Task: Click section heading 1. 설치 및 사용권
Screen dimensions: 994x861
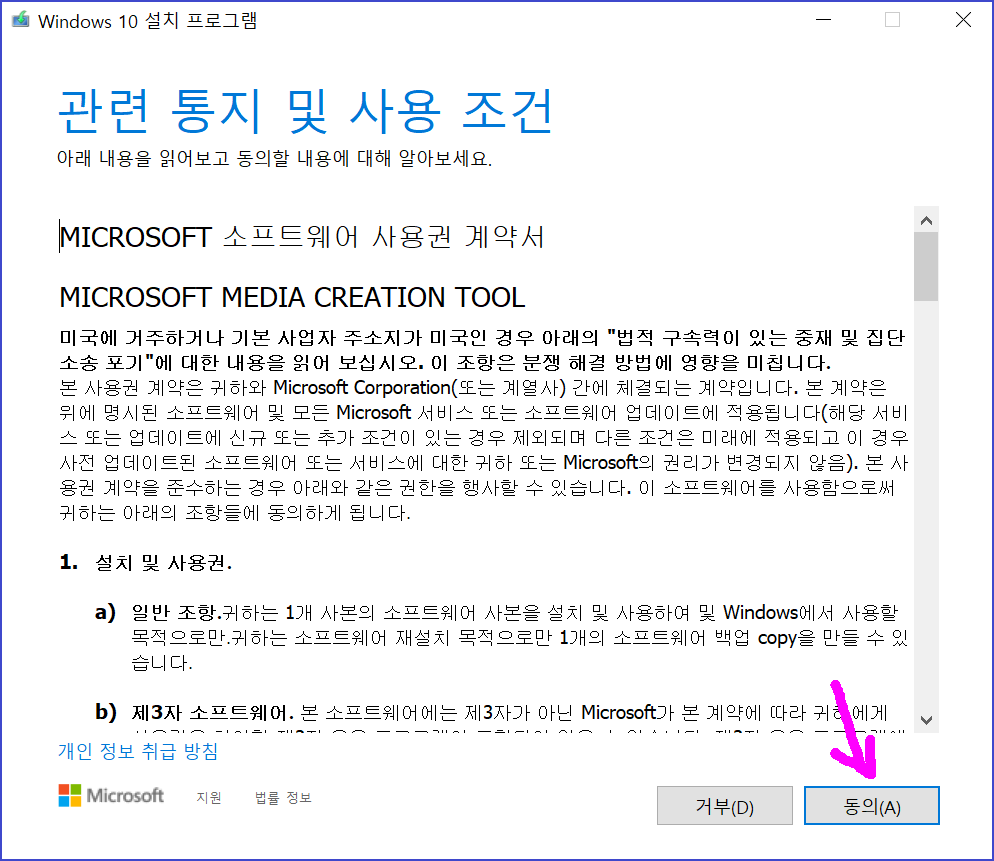Action: [146, 562]
